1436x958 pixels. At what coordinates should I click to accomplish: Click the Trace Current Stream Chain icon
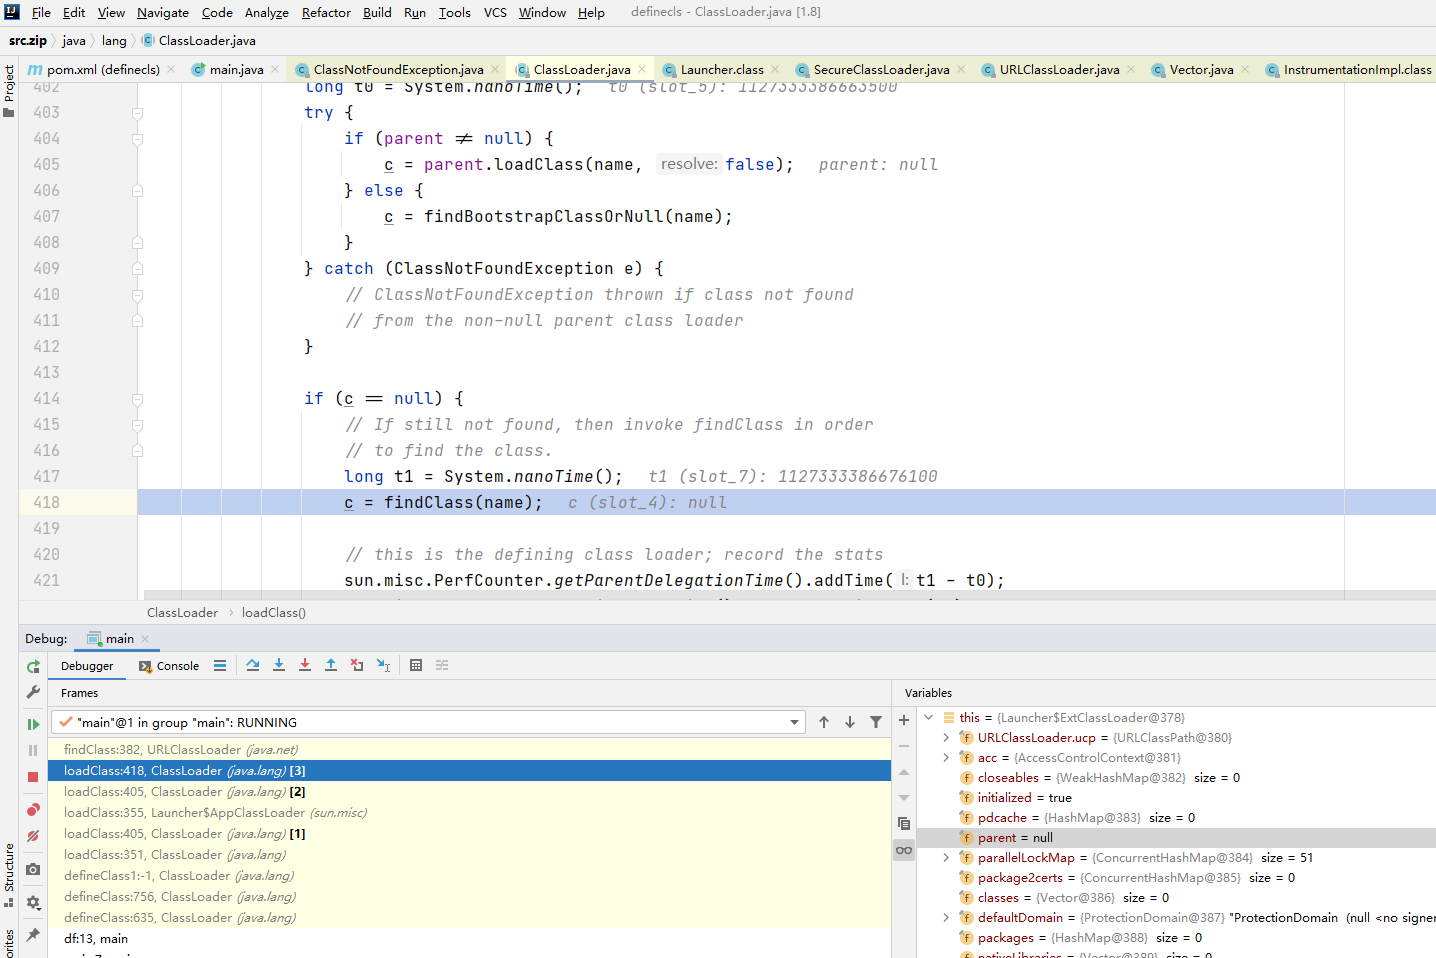[442, 665]
